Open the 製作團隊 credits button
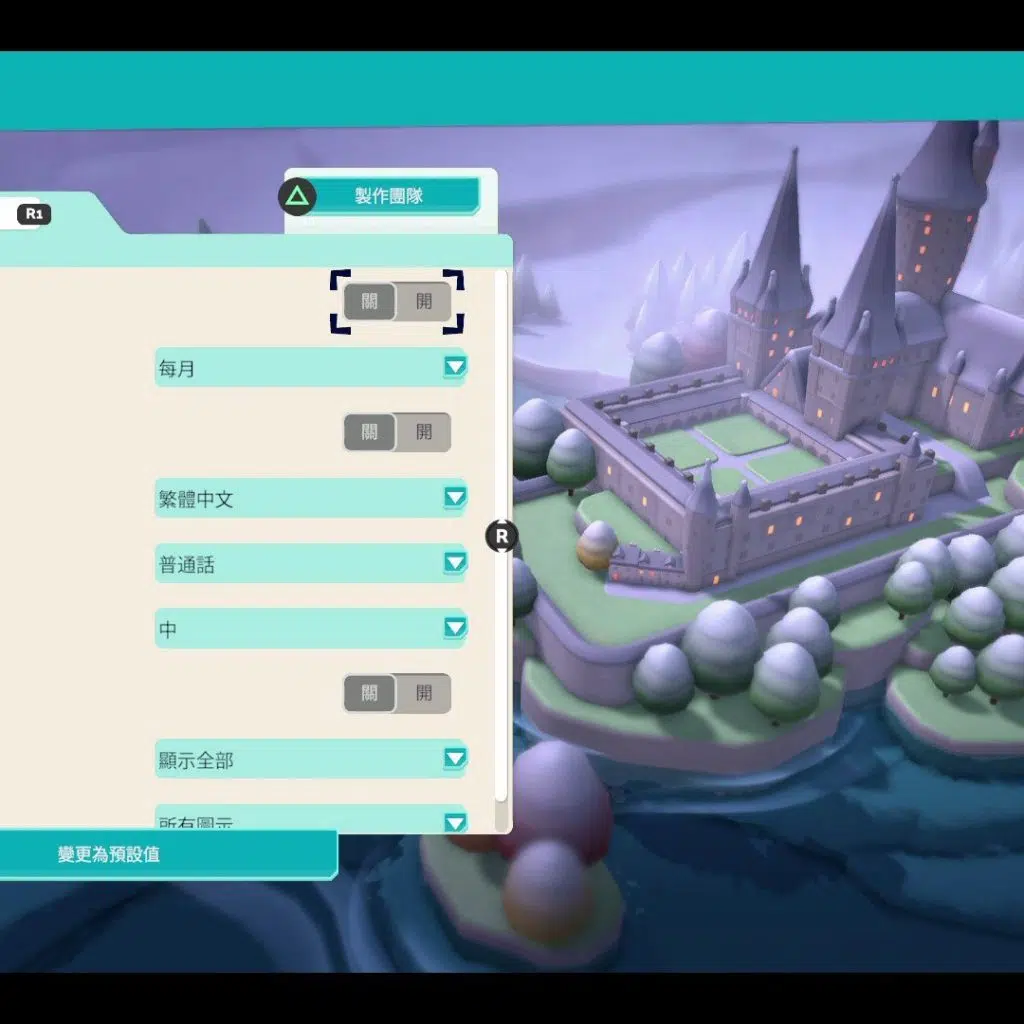Screen dimensions: 1024x1024 coord(390,196)
